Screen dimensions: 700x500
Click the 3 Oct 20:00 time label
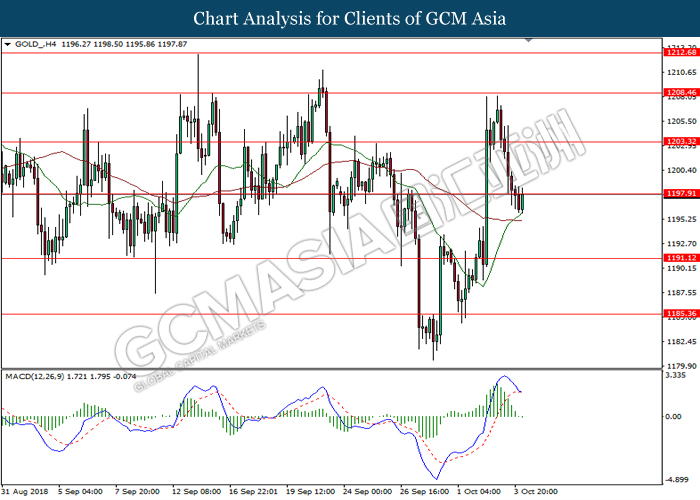(536, 492)
